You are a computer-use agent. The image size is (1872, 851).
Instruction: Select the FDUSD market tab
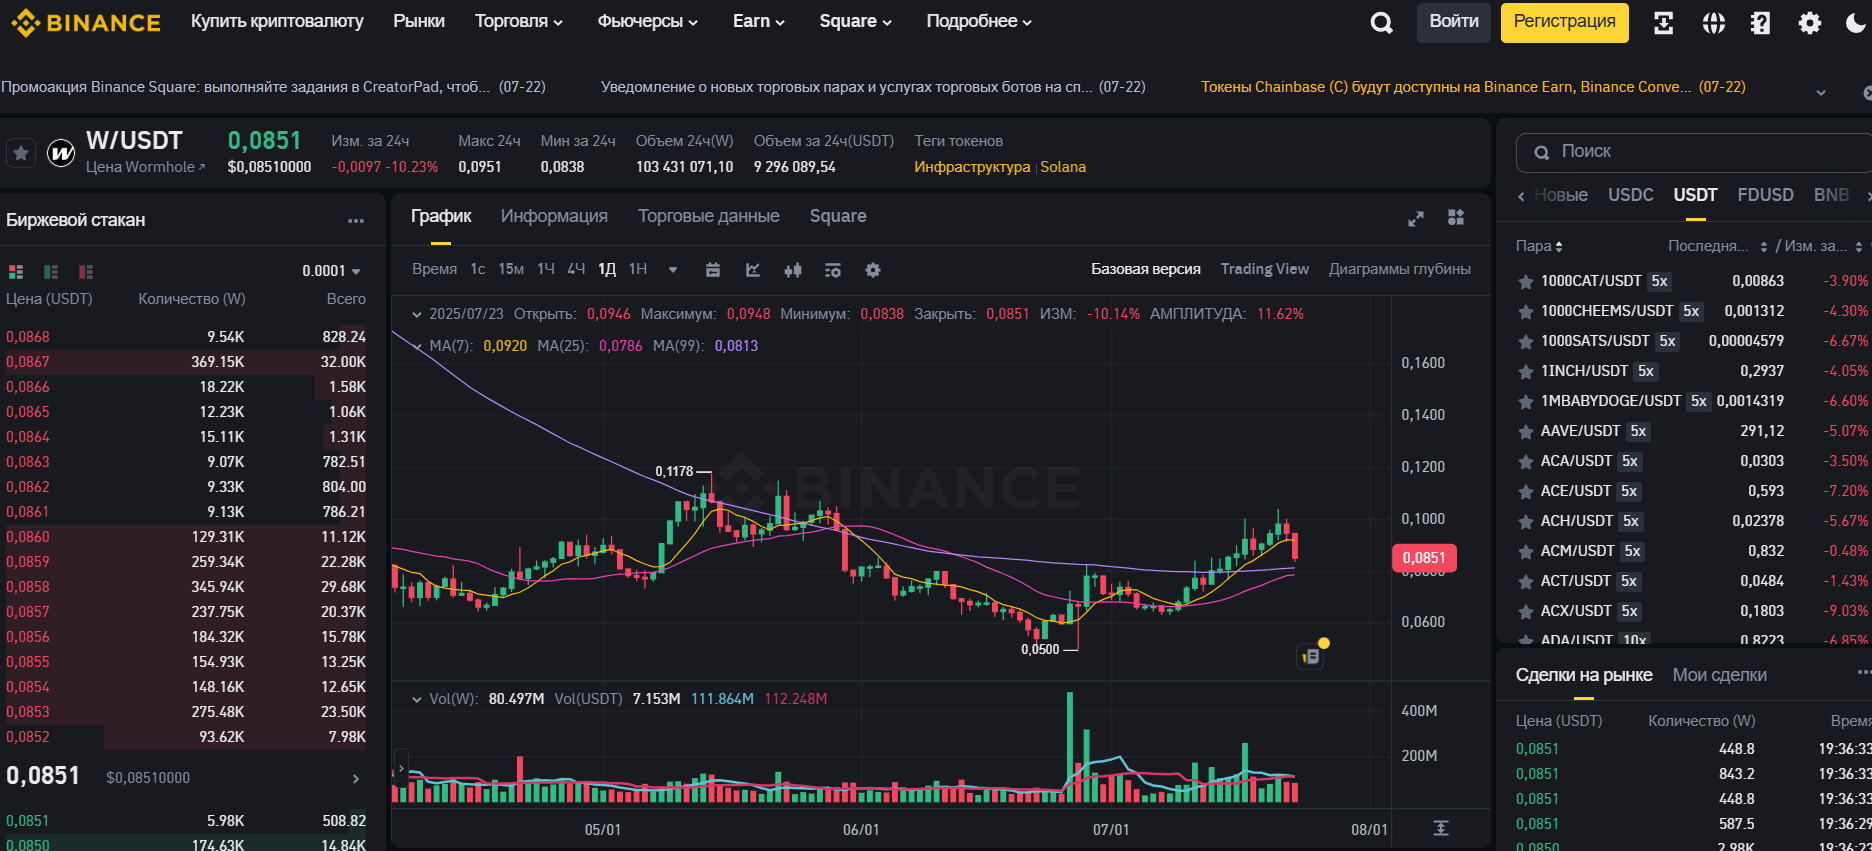click(x=1765, y=195)
